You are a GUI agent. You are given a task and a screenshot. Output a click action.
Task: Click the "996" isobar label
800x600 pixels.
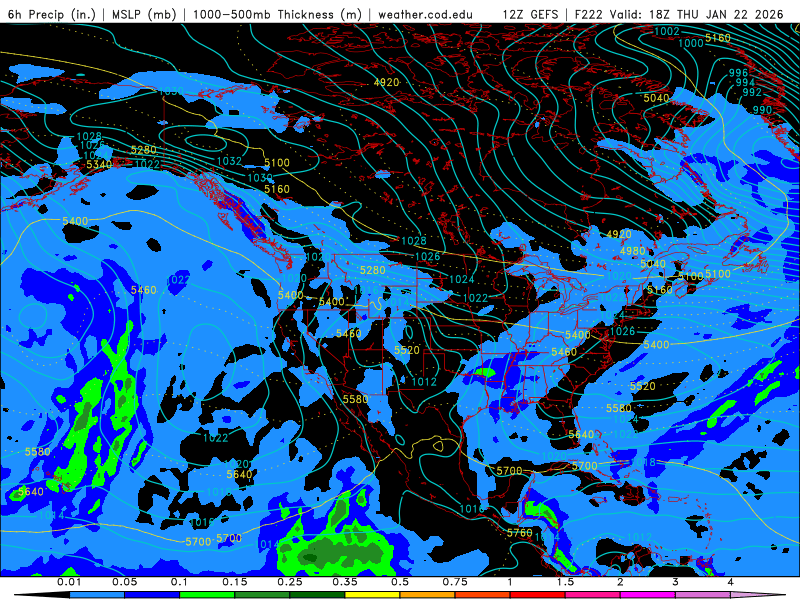(738, 73)
